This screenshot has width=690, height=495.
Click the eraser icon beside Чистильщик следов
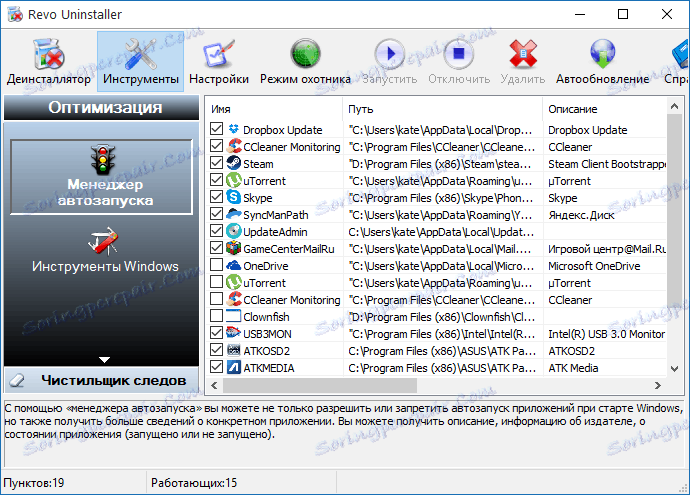click(18, 380)
